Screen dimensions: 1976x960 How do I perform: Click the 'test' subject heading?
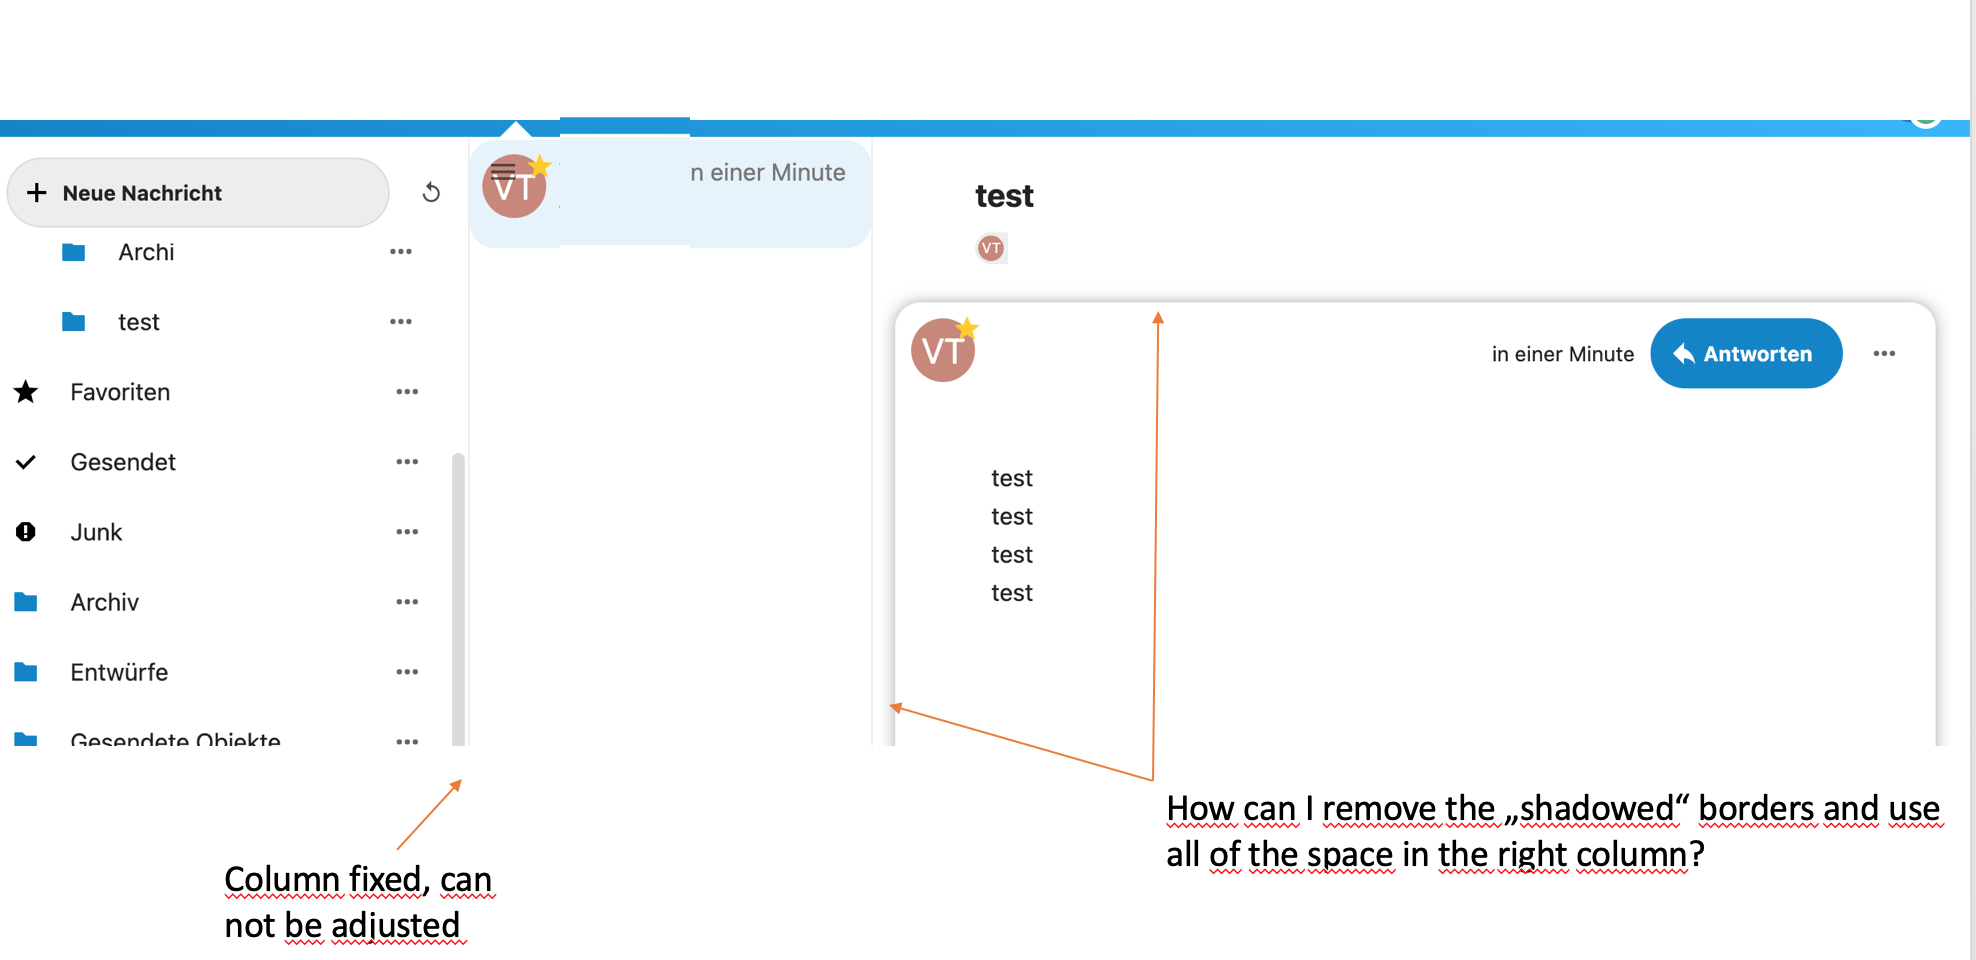tap(1004, 196)
